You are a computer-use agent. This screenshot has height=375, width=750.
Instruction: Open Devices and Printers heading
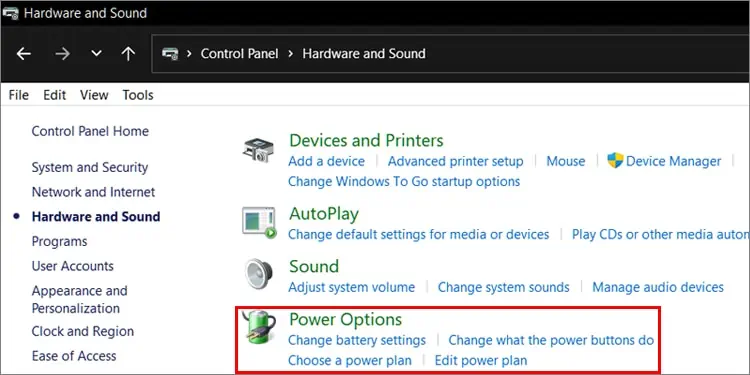pos(366,141)
